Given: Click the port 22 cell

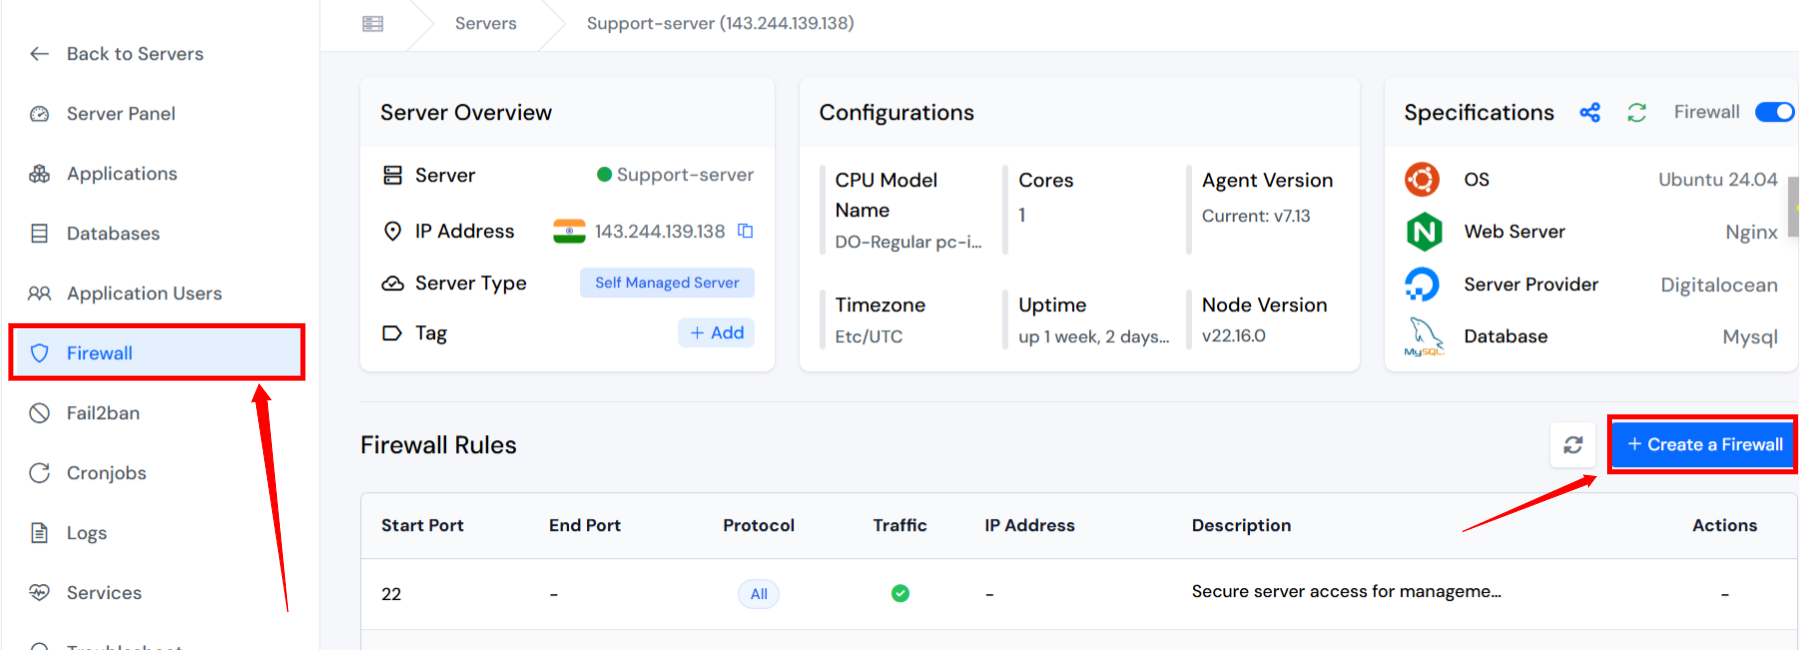Looking at the screenshot, I should (x=391, y=594).
